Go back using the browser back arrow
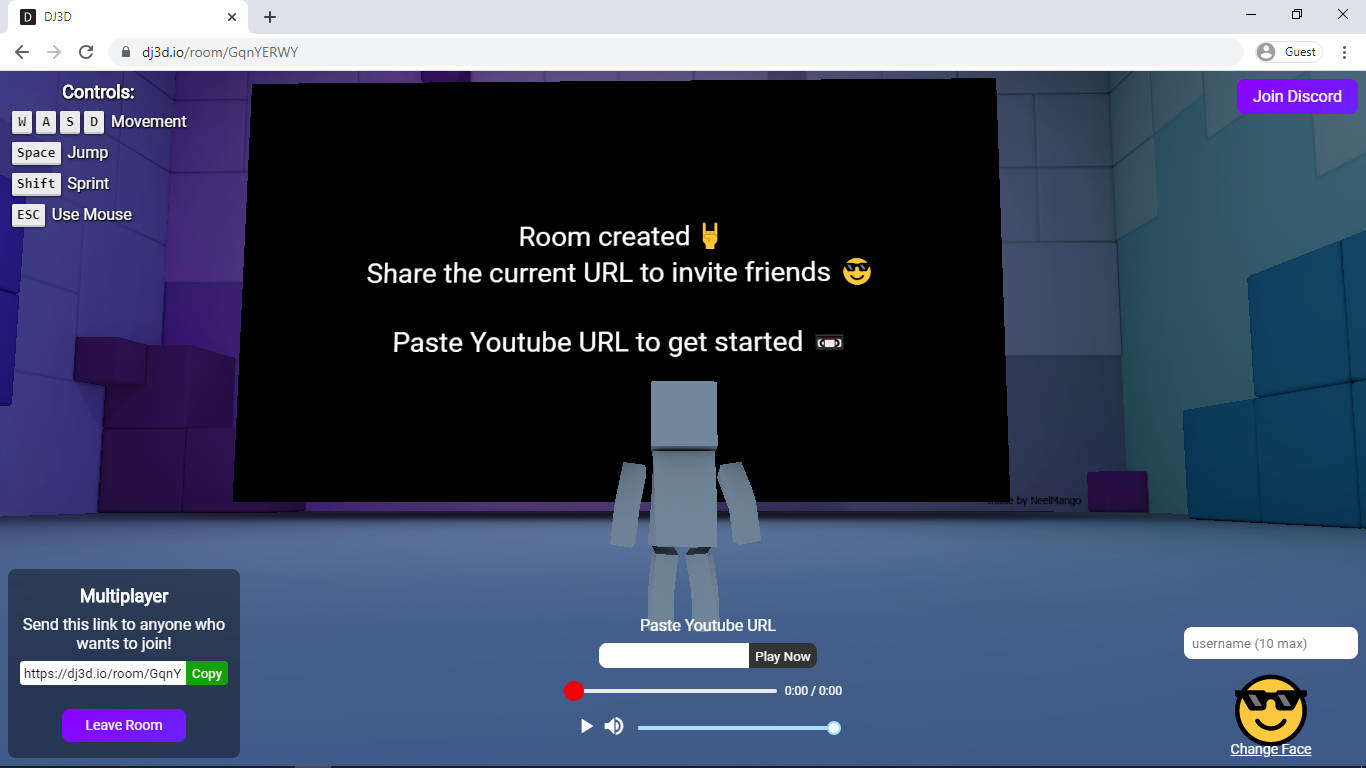Screen dimensions: 1366x768 click(x=22, y=52)
